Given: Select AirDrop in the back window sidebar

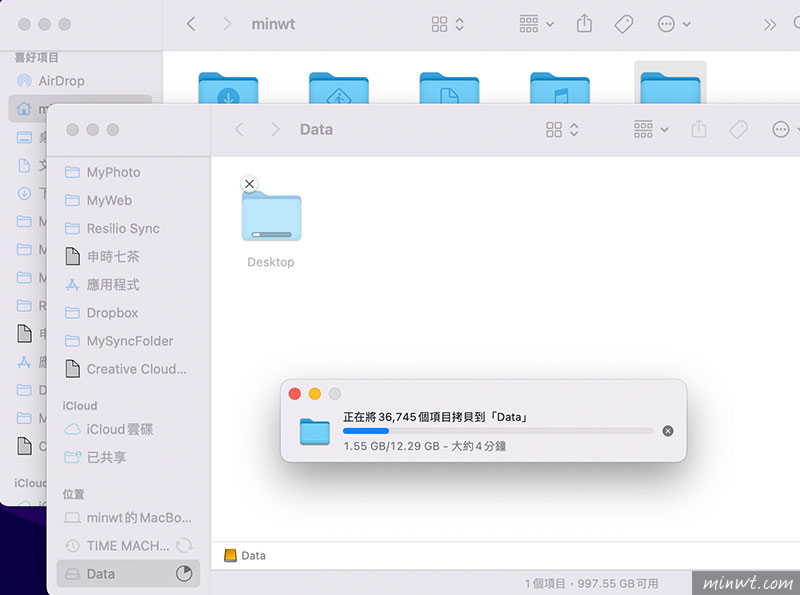Looking at the screenshot, I should tap(61, 80).
